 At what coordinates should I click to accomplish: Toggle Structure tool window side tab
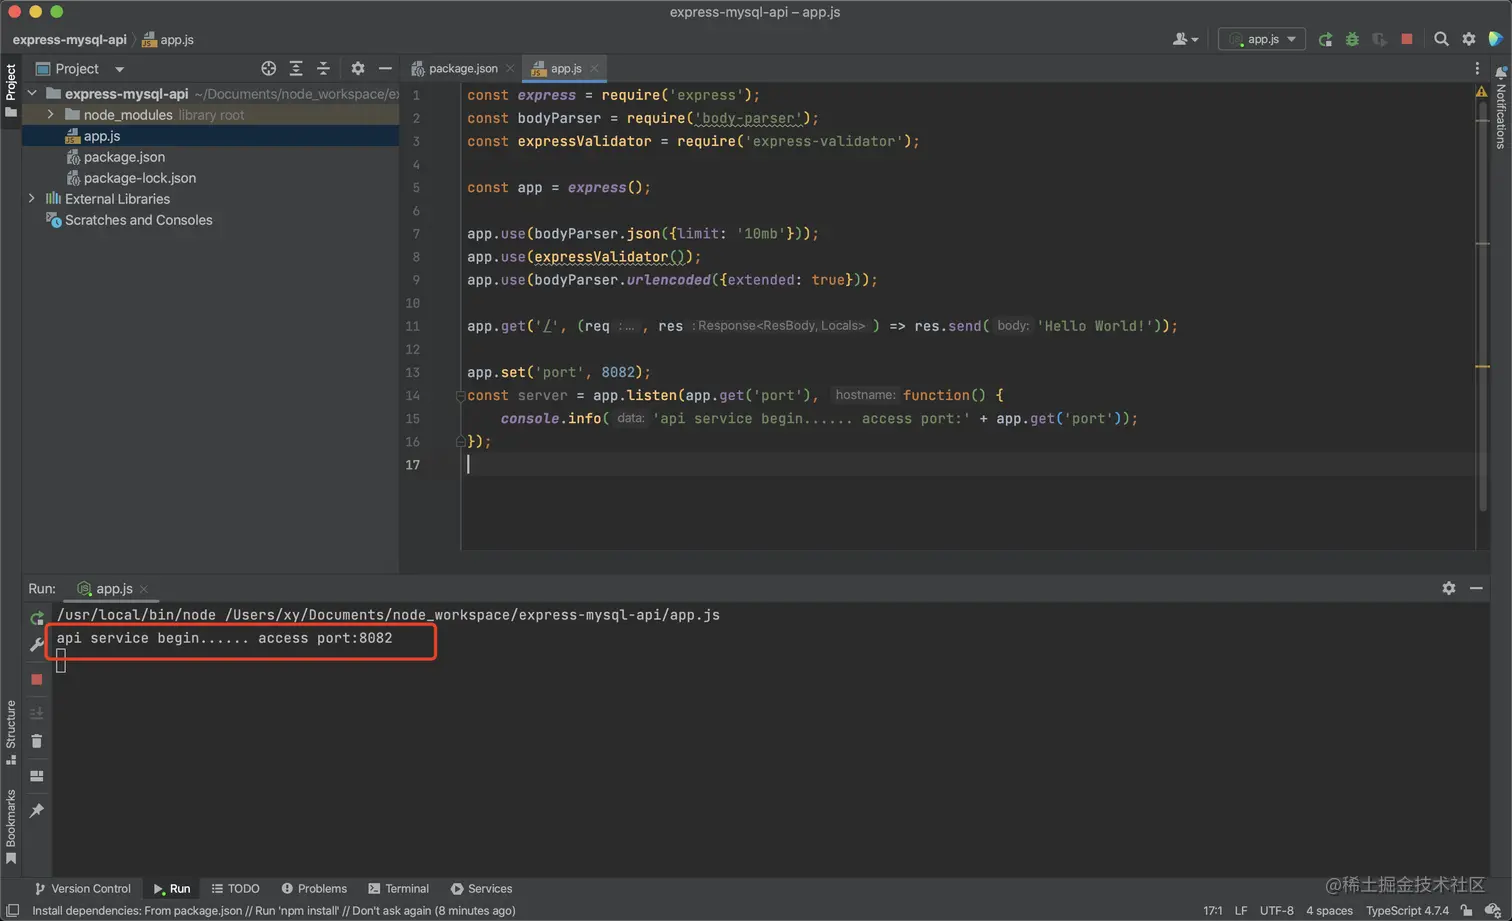[x=10, y=732]
